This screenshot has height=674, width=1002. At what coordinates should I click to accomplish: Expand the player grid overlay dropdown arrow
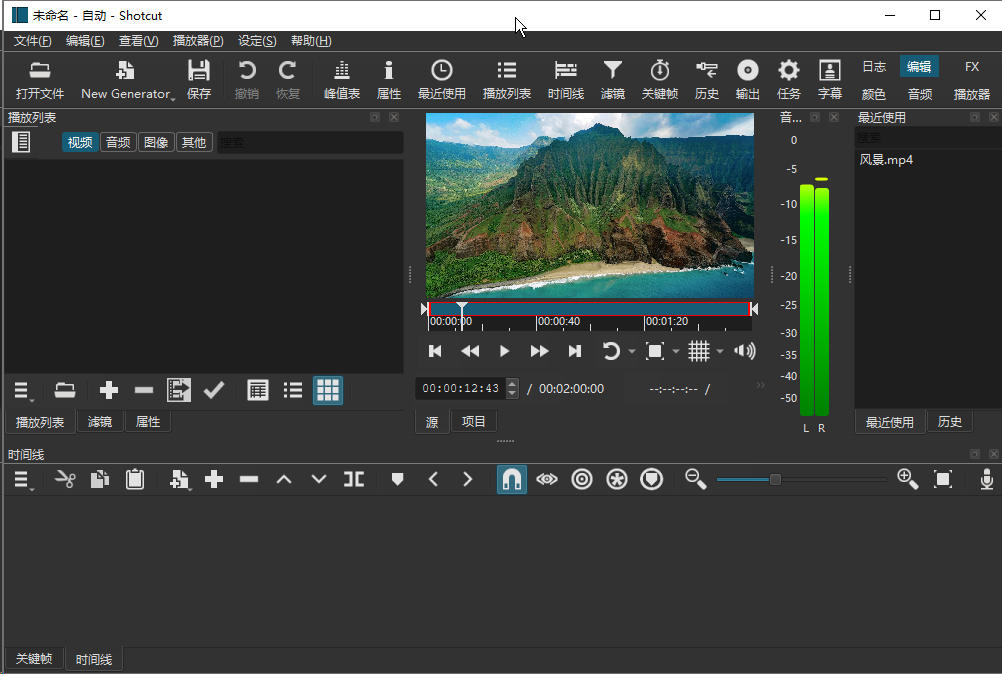pyautogui.click(x=720, y=351)
